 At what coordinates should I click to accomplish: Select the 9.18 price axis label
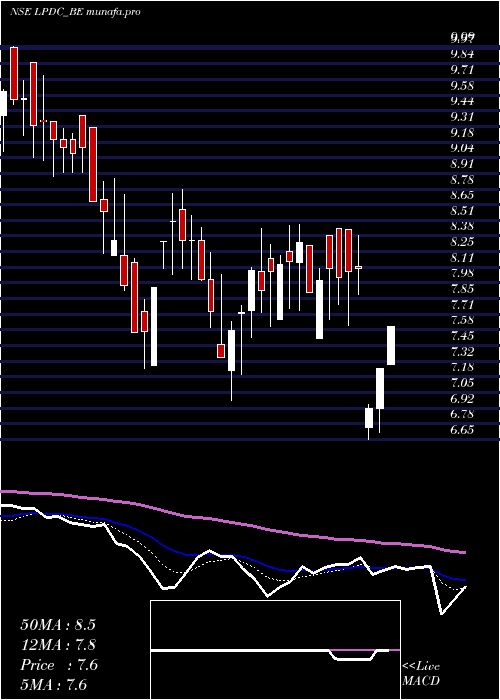(x=462, y=133)
